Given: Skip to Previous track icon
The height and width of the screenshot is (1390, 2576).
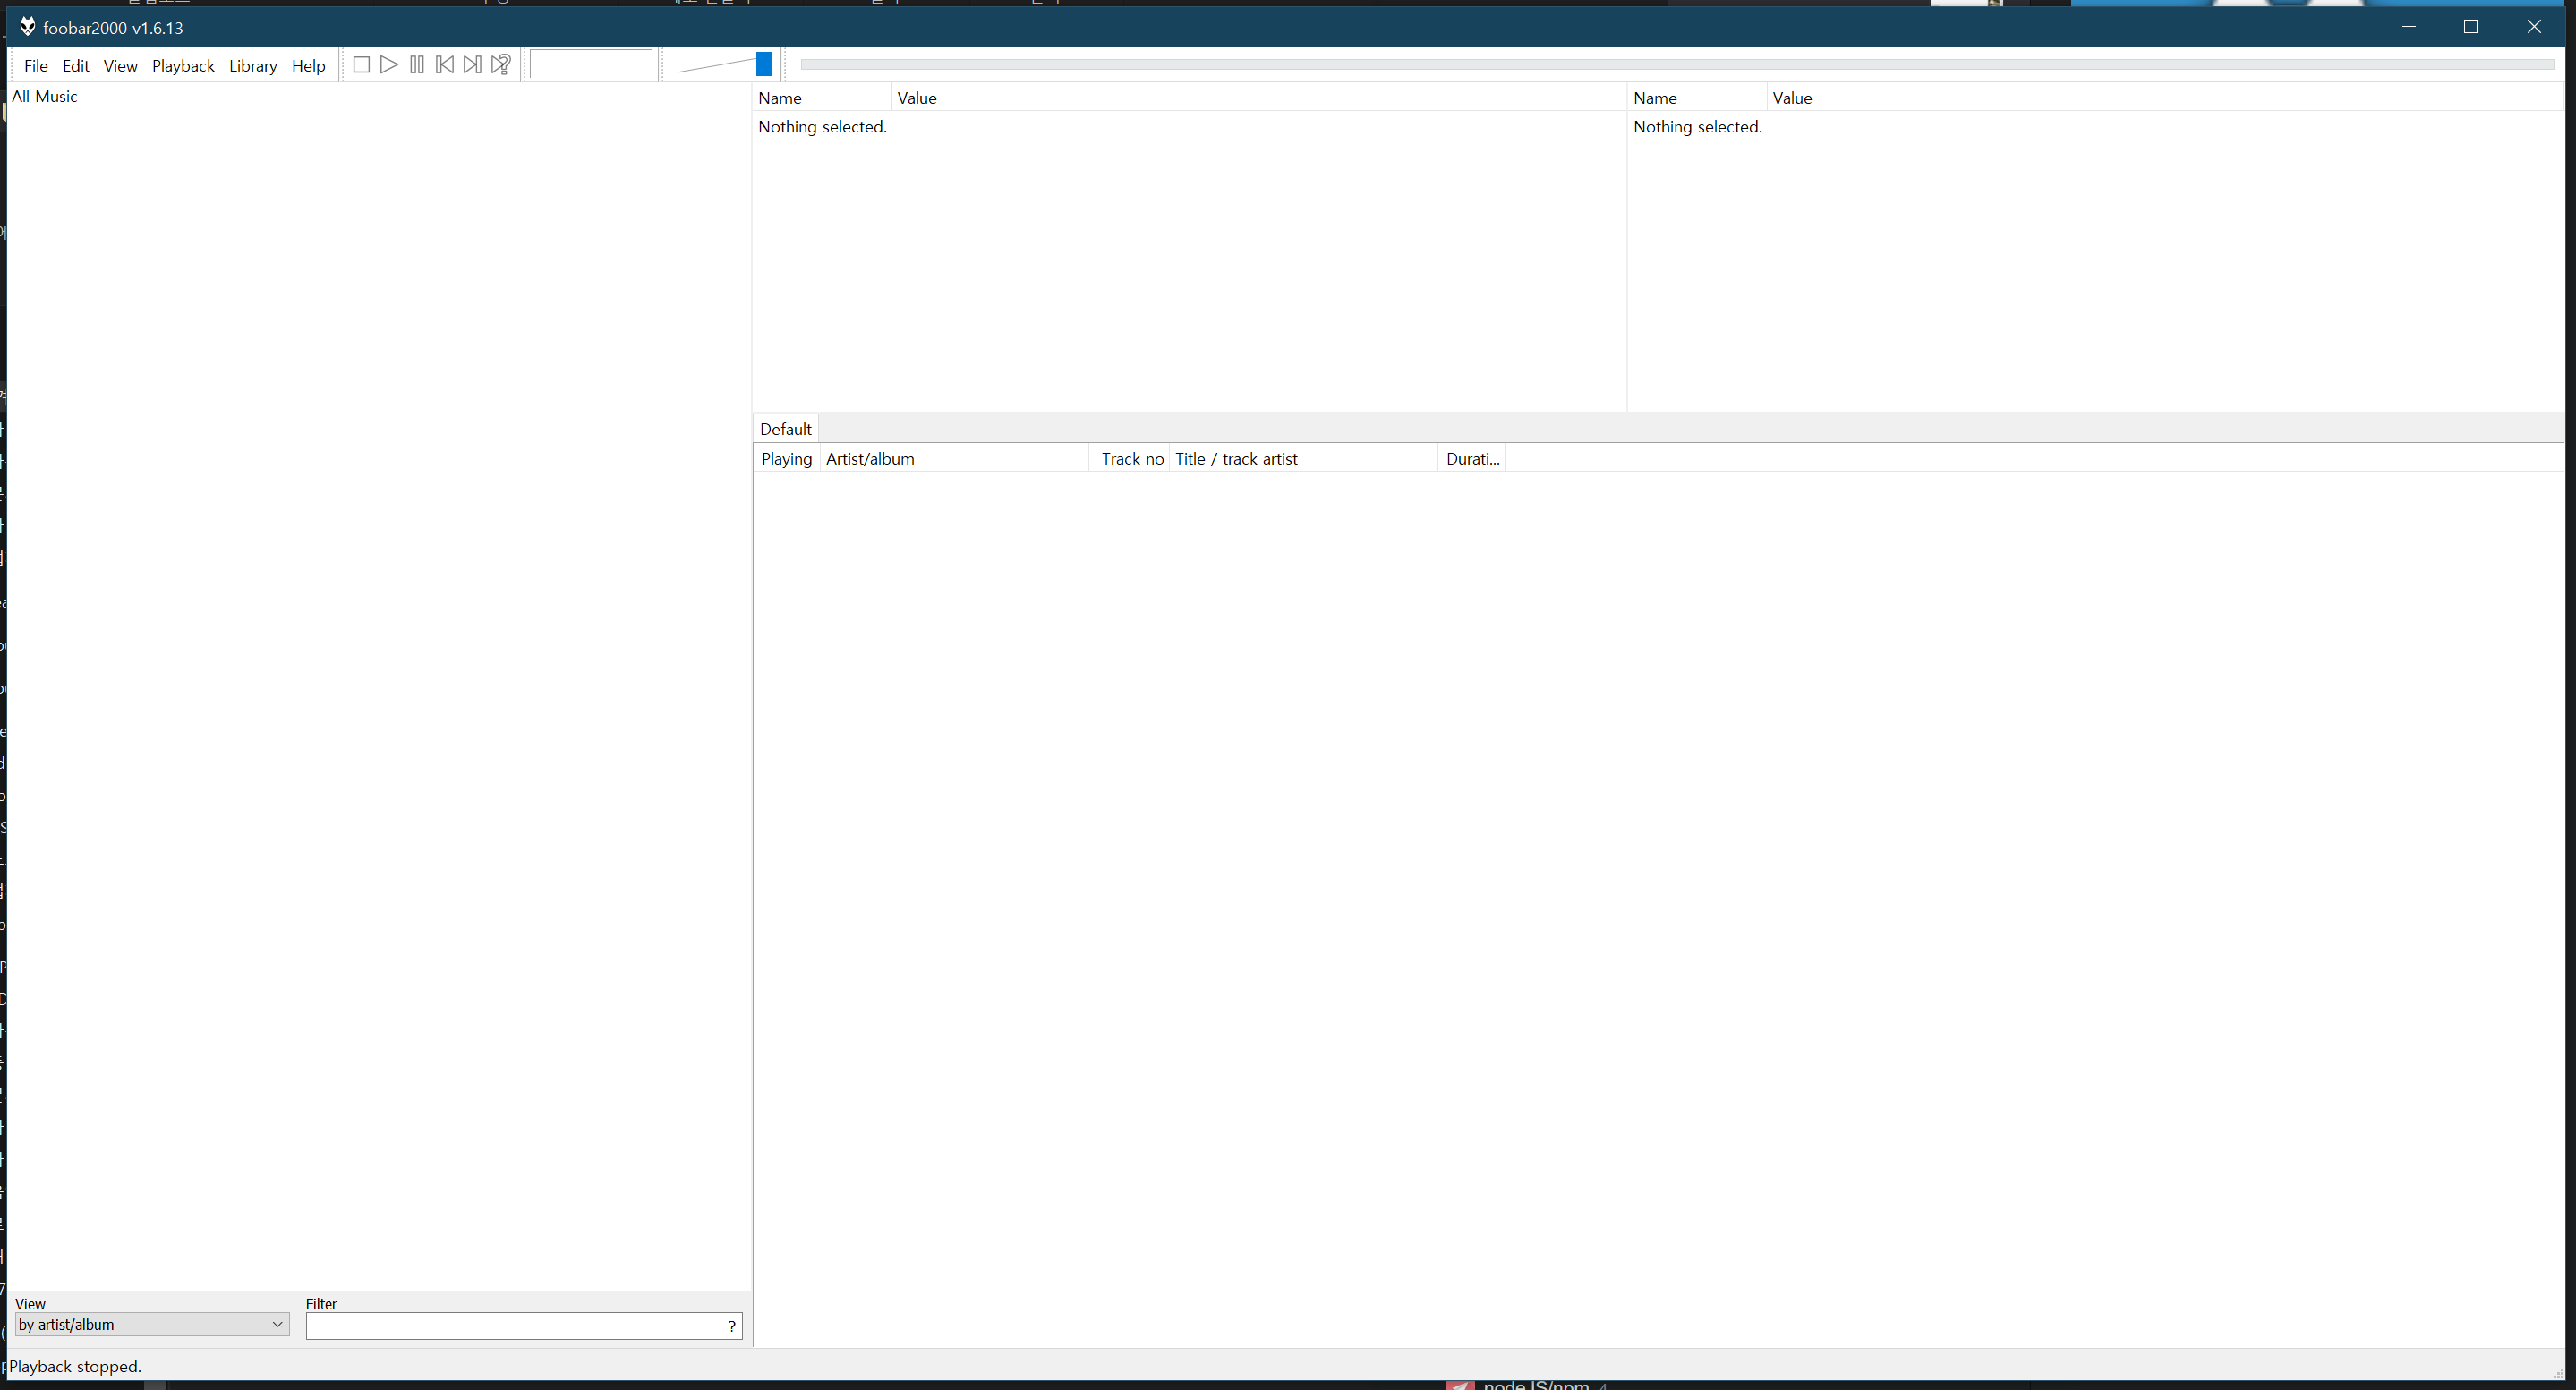Looking at the screenshot, I should tap(445, 65).
